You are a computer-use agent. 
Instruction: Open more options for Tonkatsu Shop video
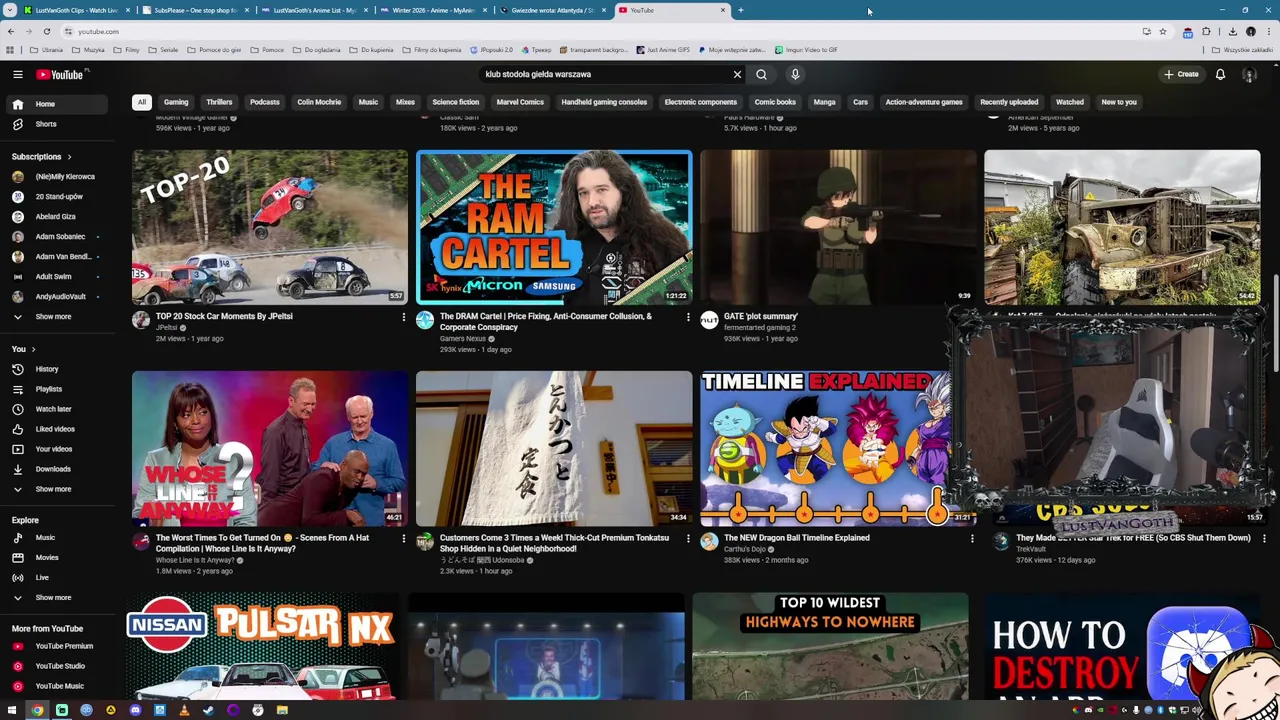pyautogui.click(x=688, y=539)
